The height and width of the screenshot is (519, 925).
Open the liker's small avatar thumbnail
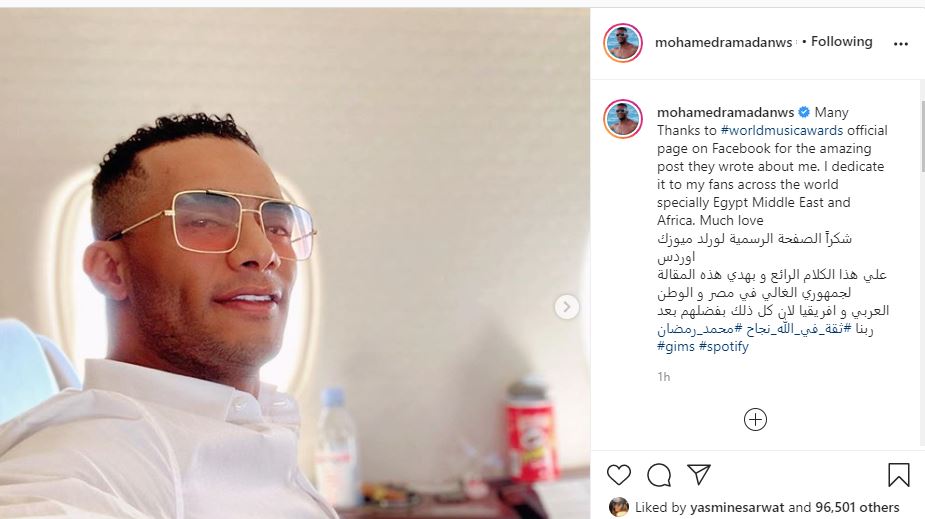tap(618, 507)
